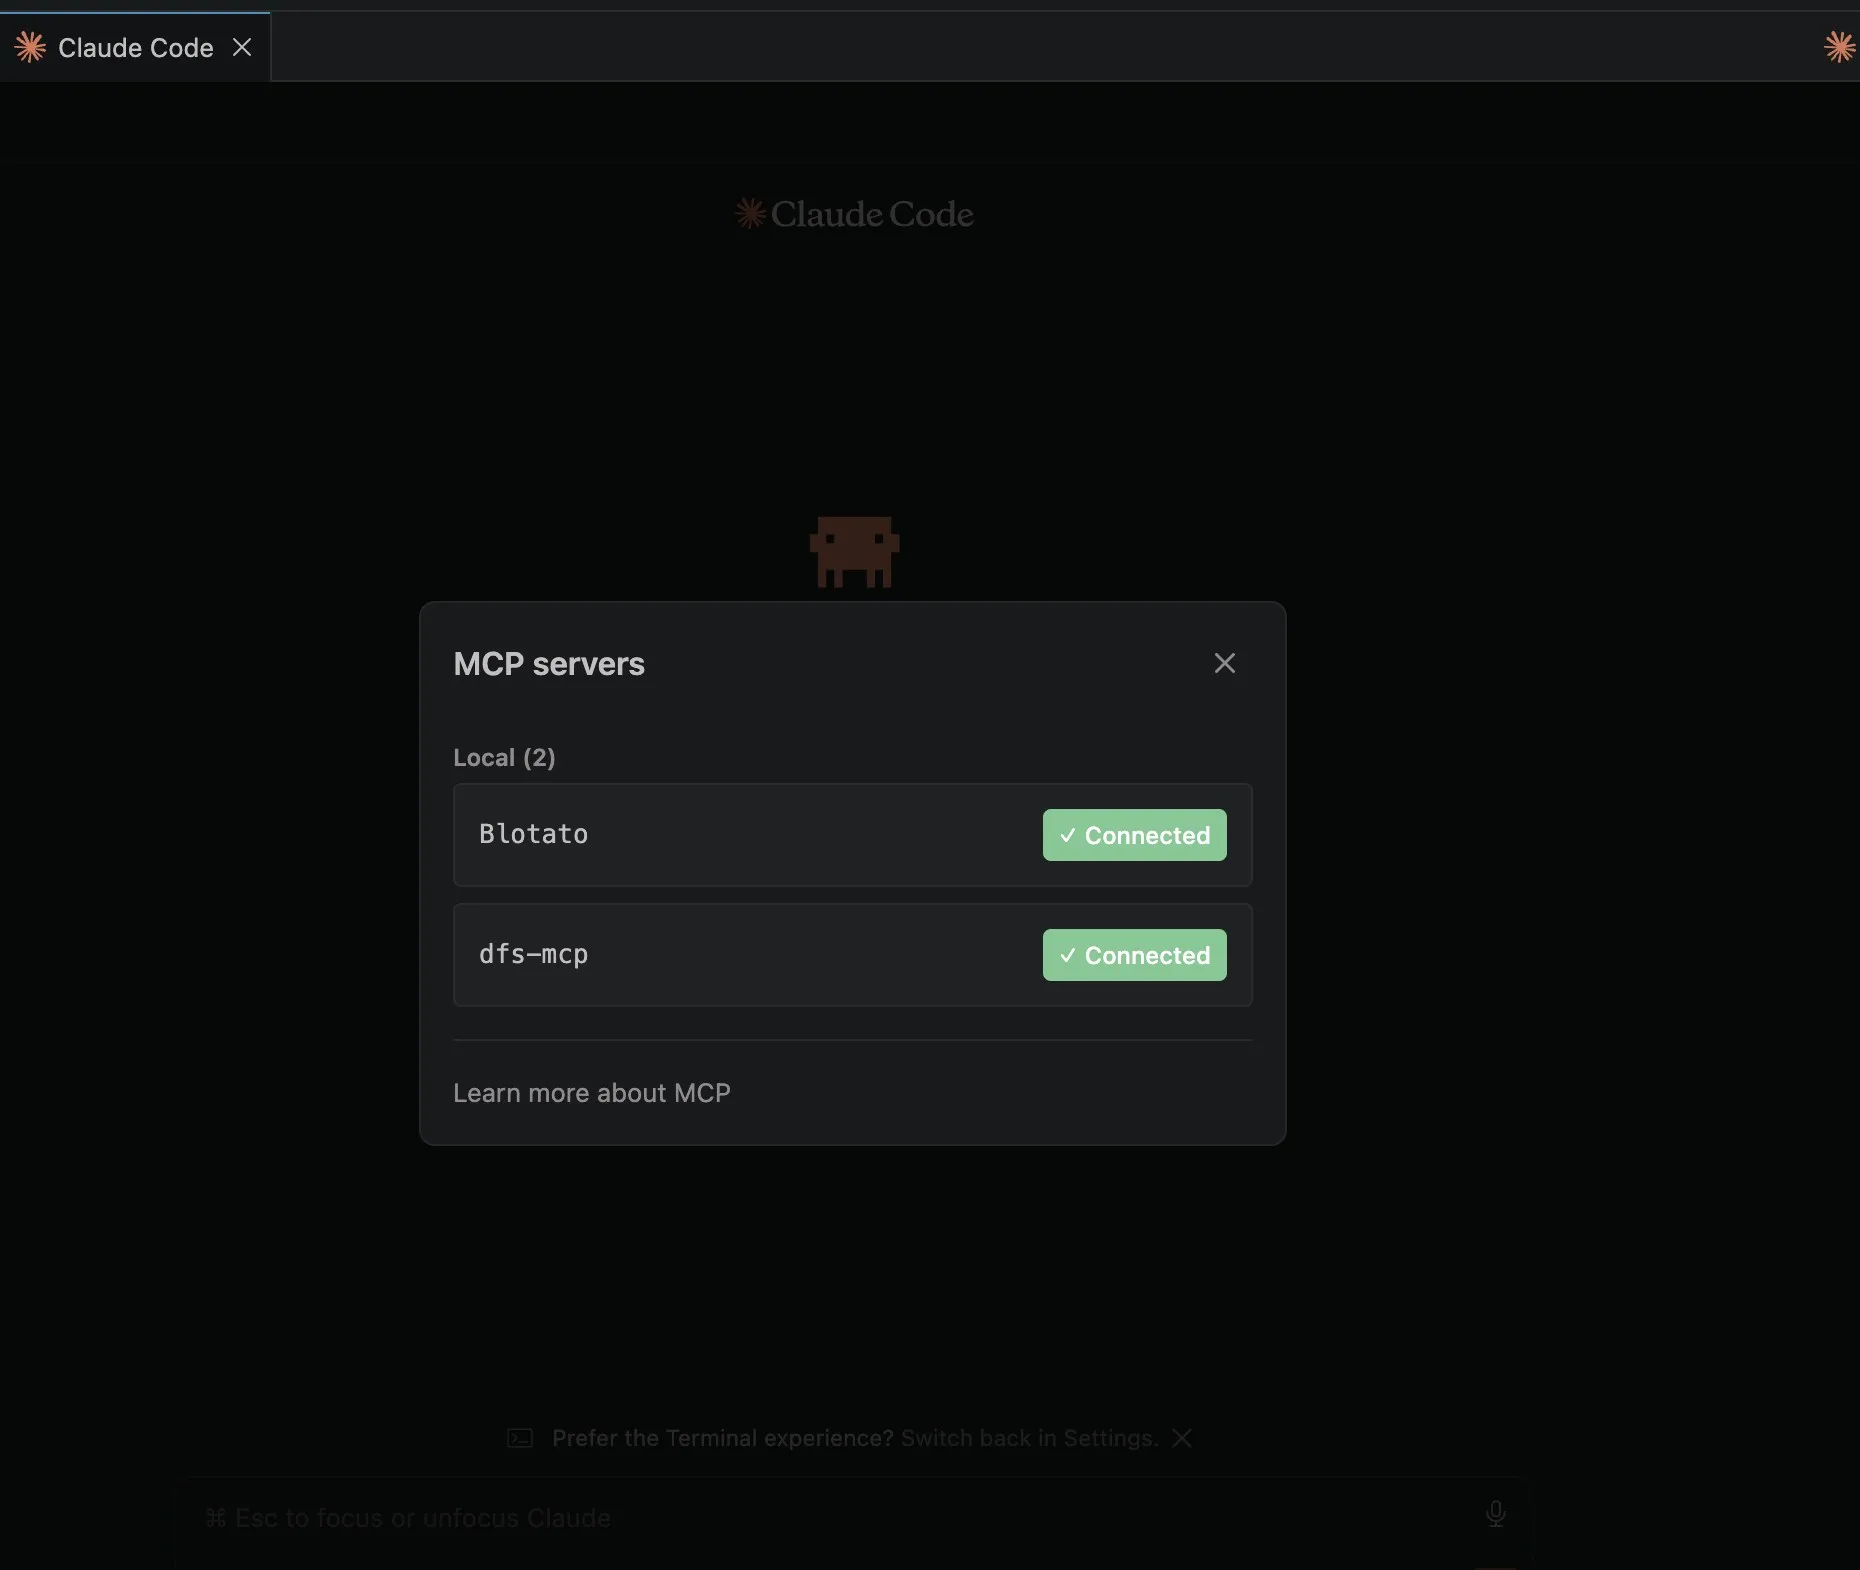The image size is (1860, 1570).
Task: Close the Claude Code tab
Action: 242,47
